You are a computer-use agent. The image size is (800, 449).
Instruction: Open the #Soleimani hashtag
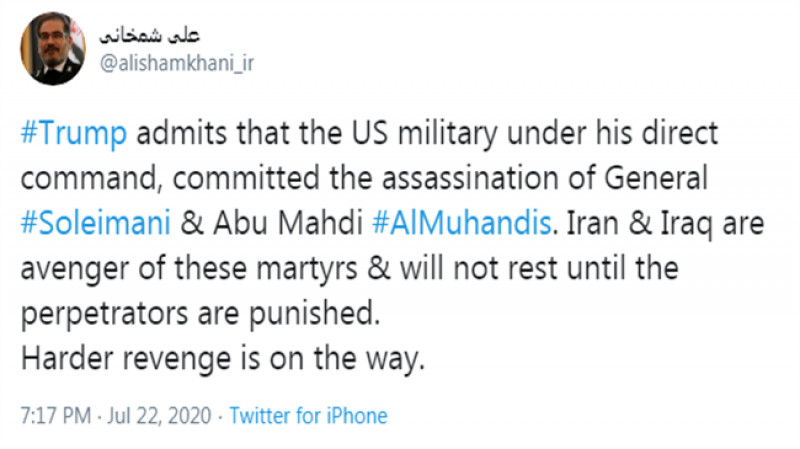pos(95,223)
